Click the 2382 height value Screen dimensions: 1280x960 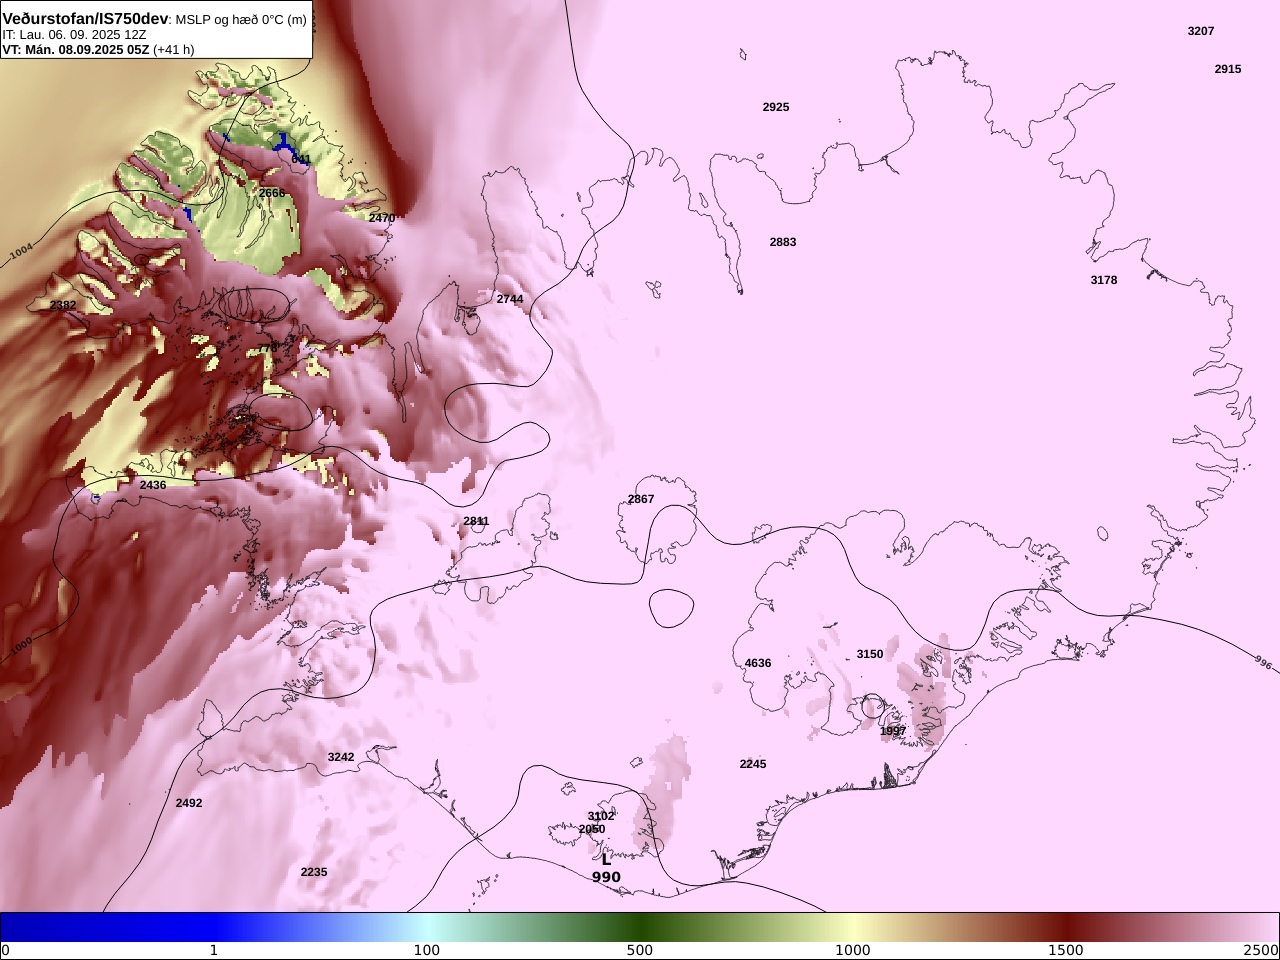point(63,306)
